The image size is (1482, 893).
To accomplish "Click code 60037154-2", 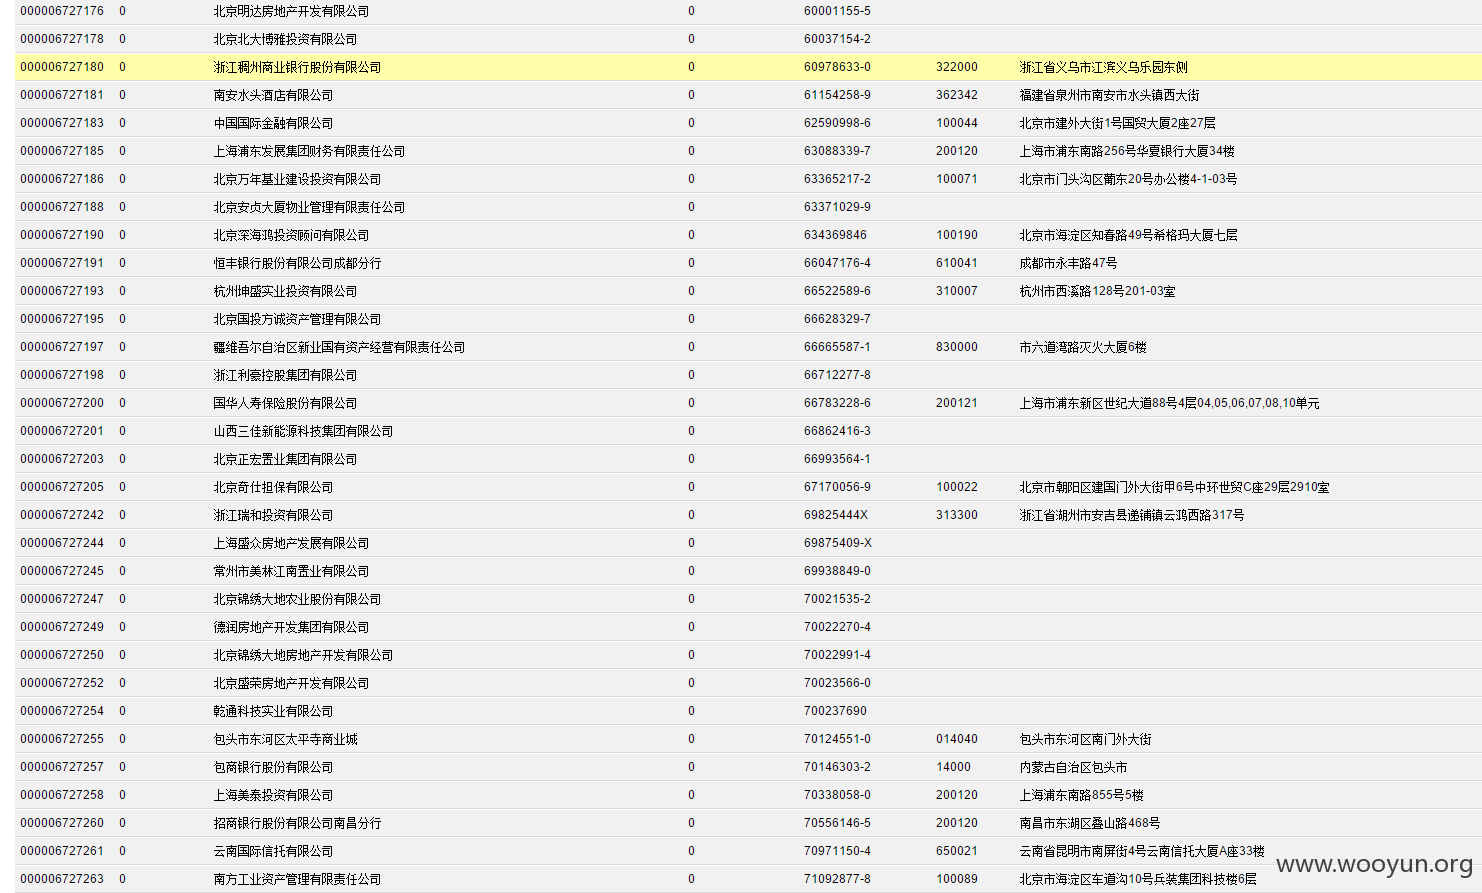I will (x=837, y=39).
